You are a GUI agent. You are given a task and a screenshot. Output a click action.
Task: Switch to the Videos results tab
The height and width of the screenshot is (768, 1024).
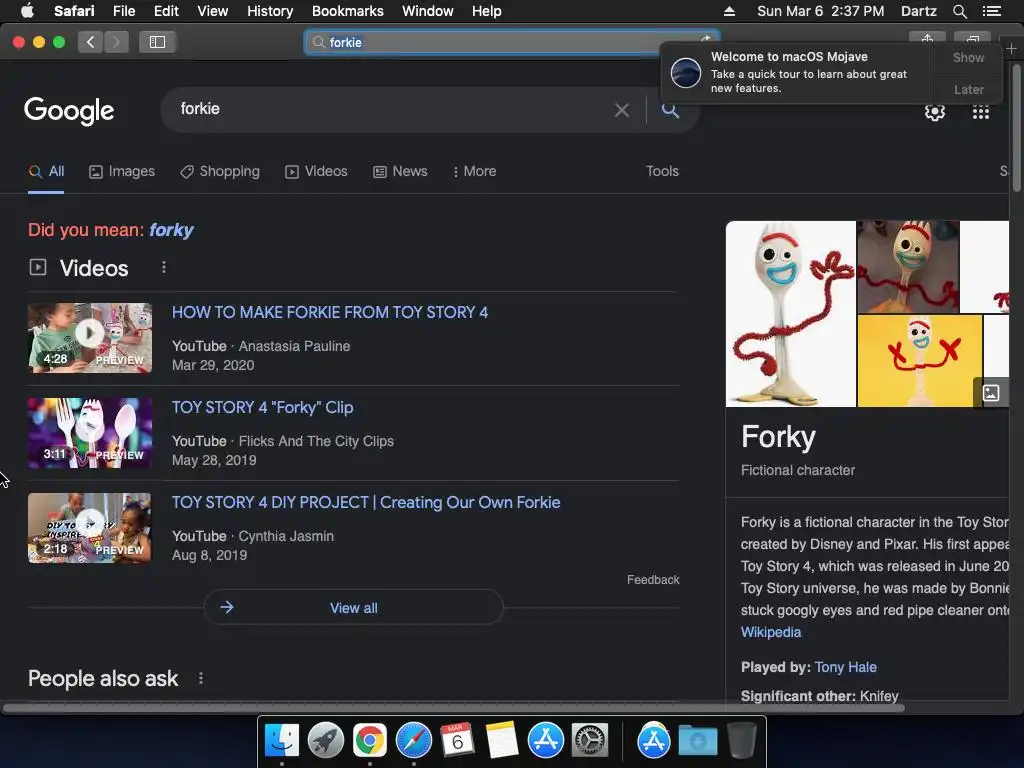[x=316, y=171]
